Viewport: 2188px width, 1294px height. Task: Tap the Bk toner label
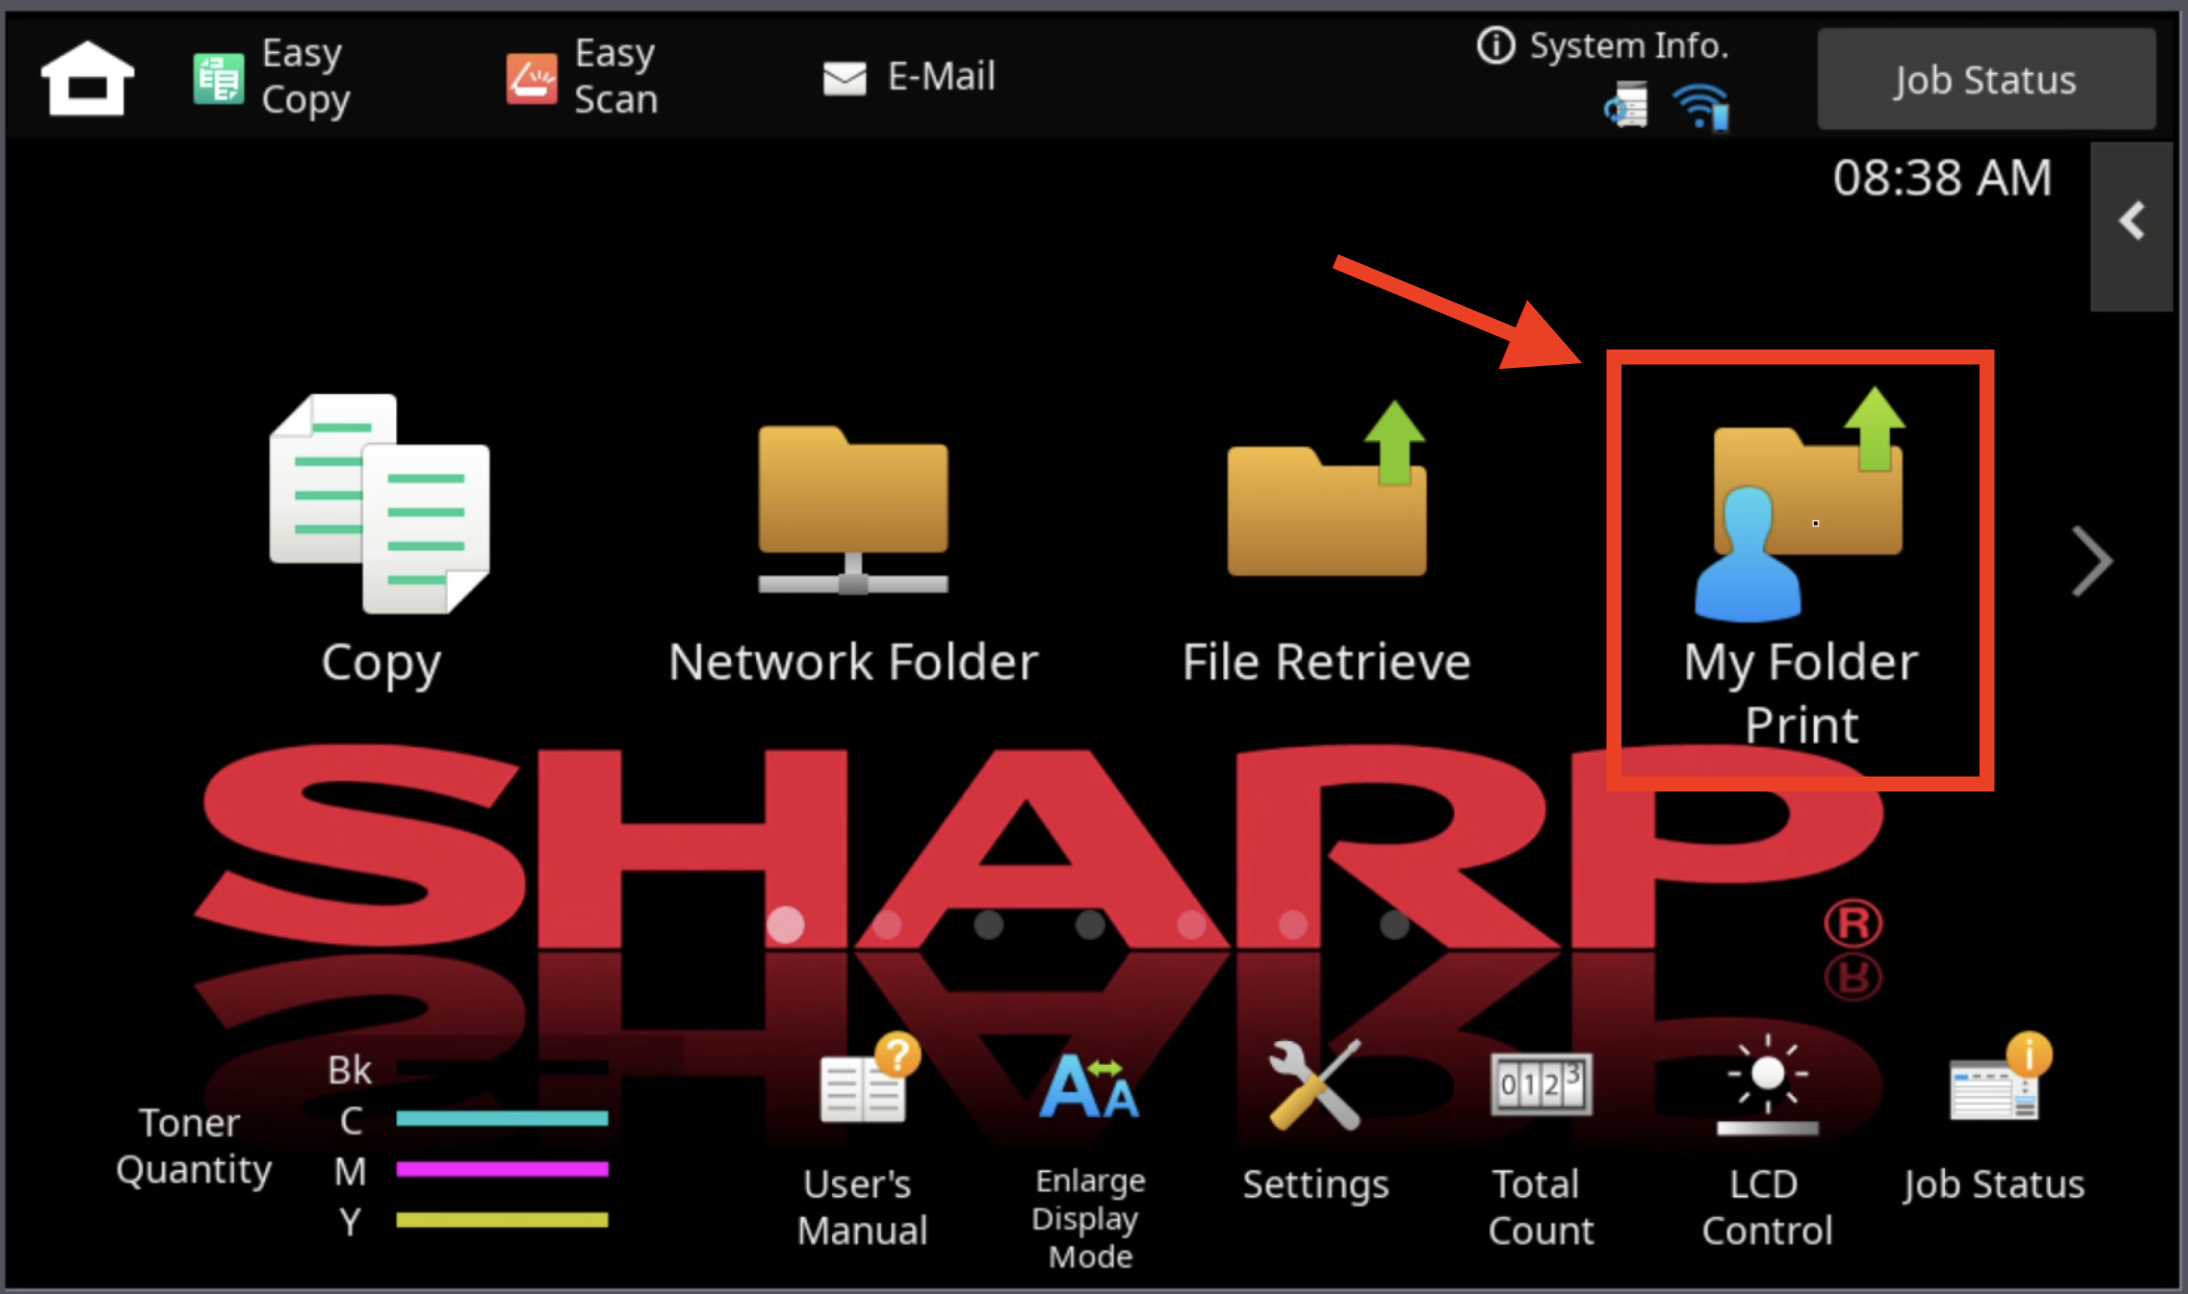[350, 1070]
